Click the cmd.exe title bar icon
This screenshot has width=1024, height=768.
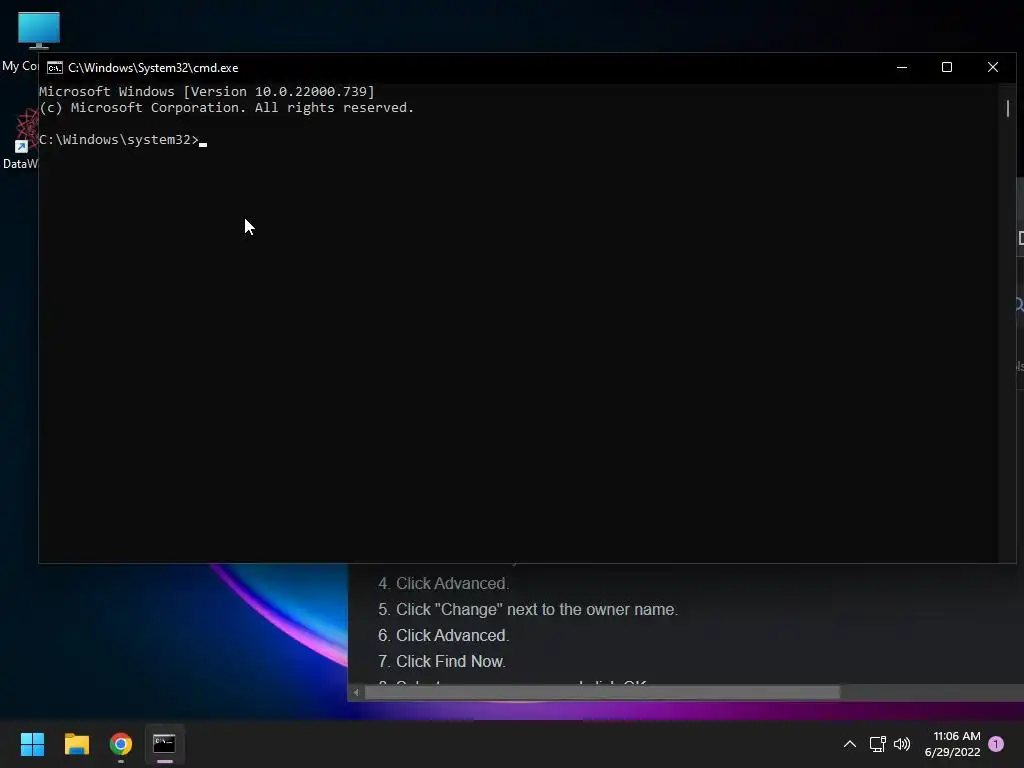tap(55, 68)
